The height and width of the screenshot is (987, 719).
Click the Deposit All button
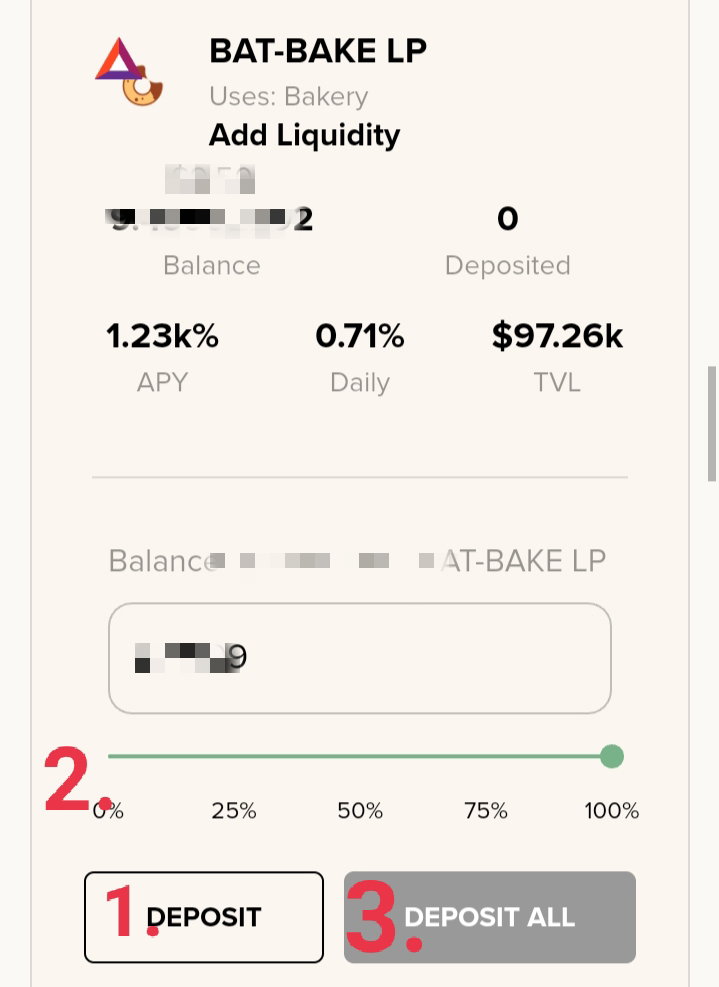pyautogui.click(x=490, y=917)
